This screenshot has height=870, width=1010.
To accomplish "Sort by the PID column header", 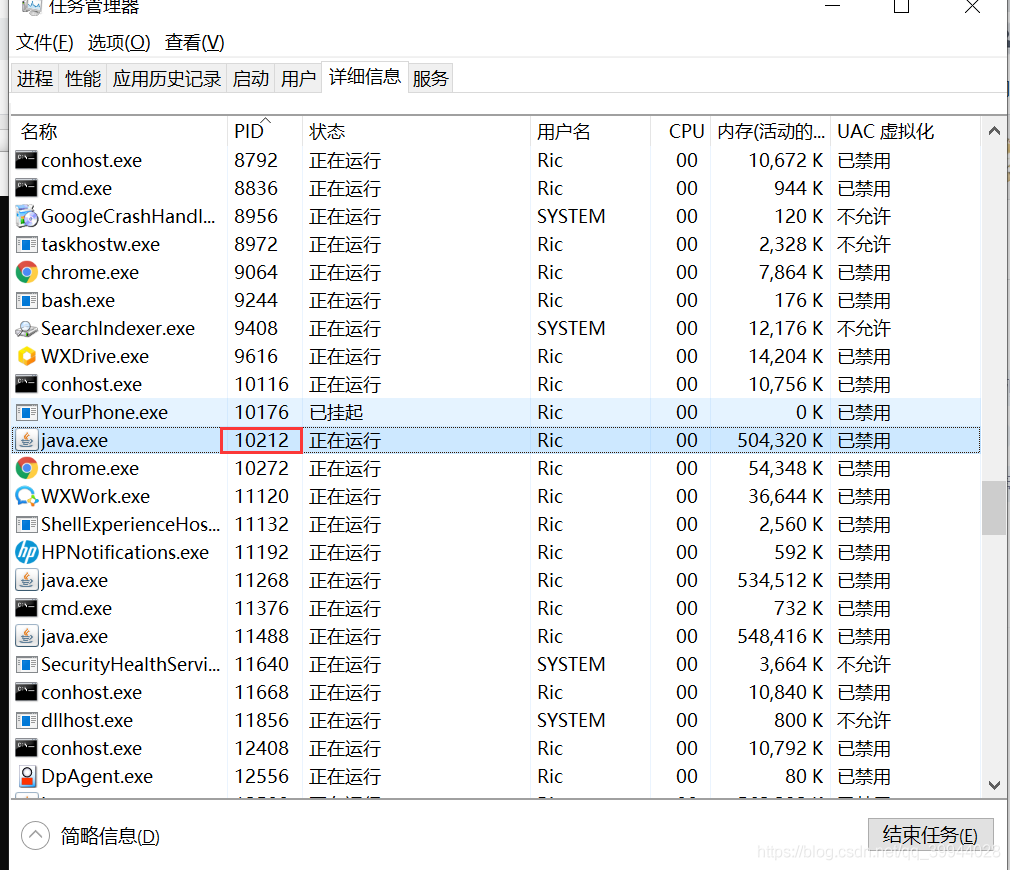I will click(x=265, y=131).
